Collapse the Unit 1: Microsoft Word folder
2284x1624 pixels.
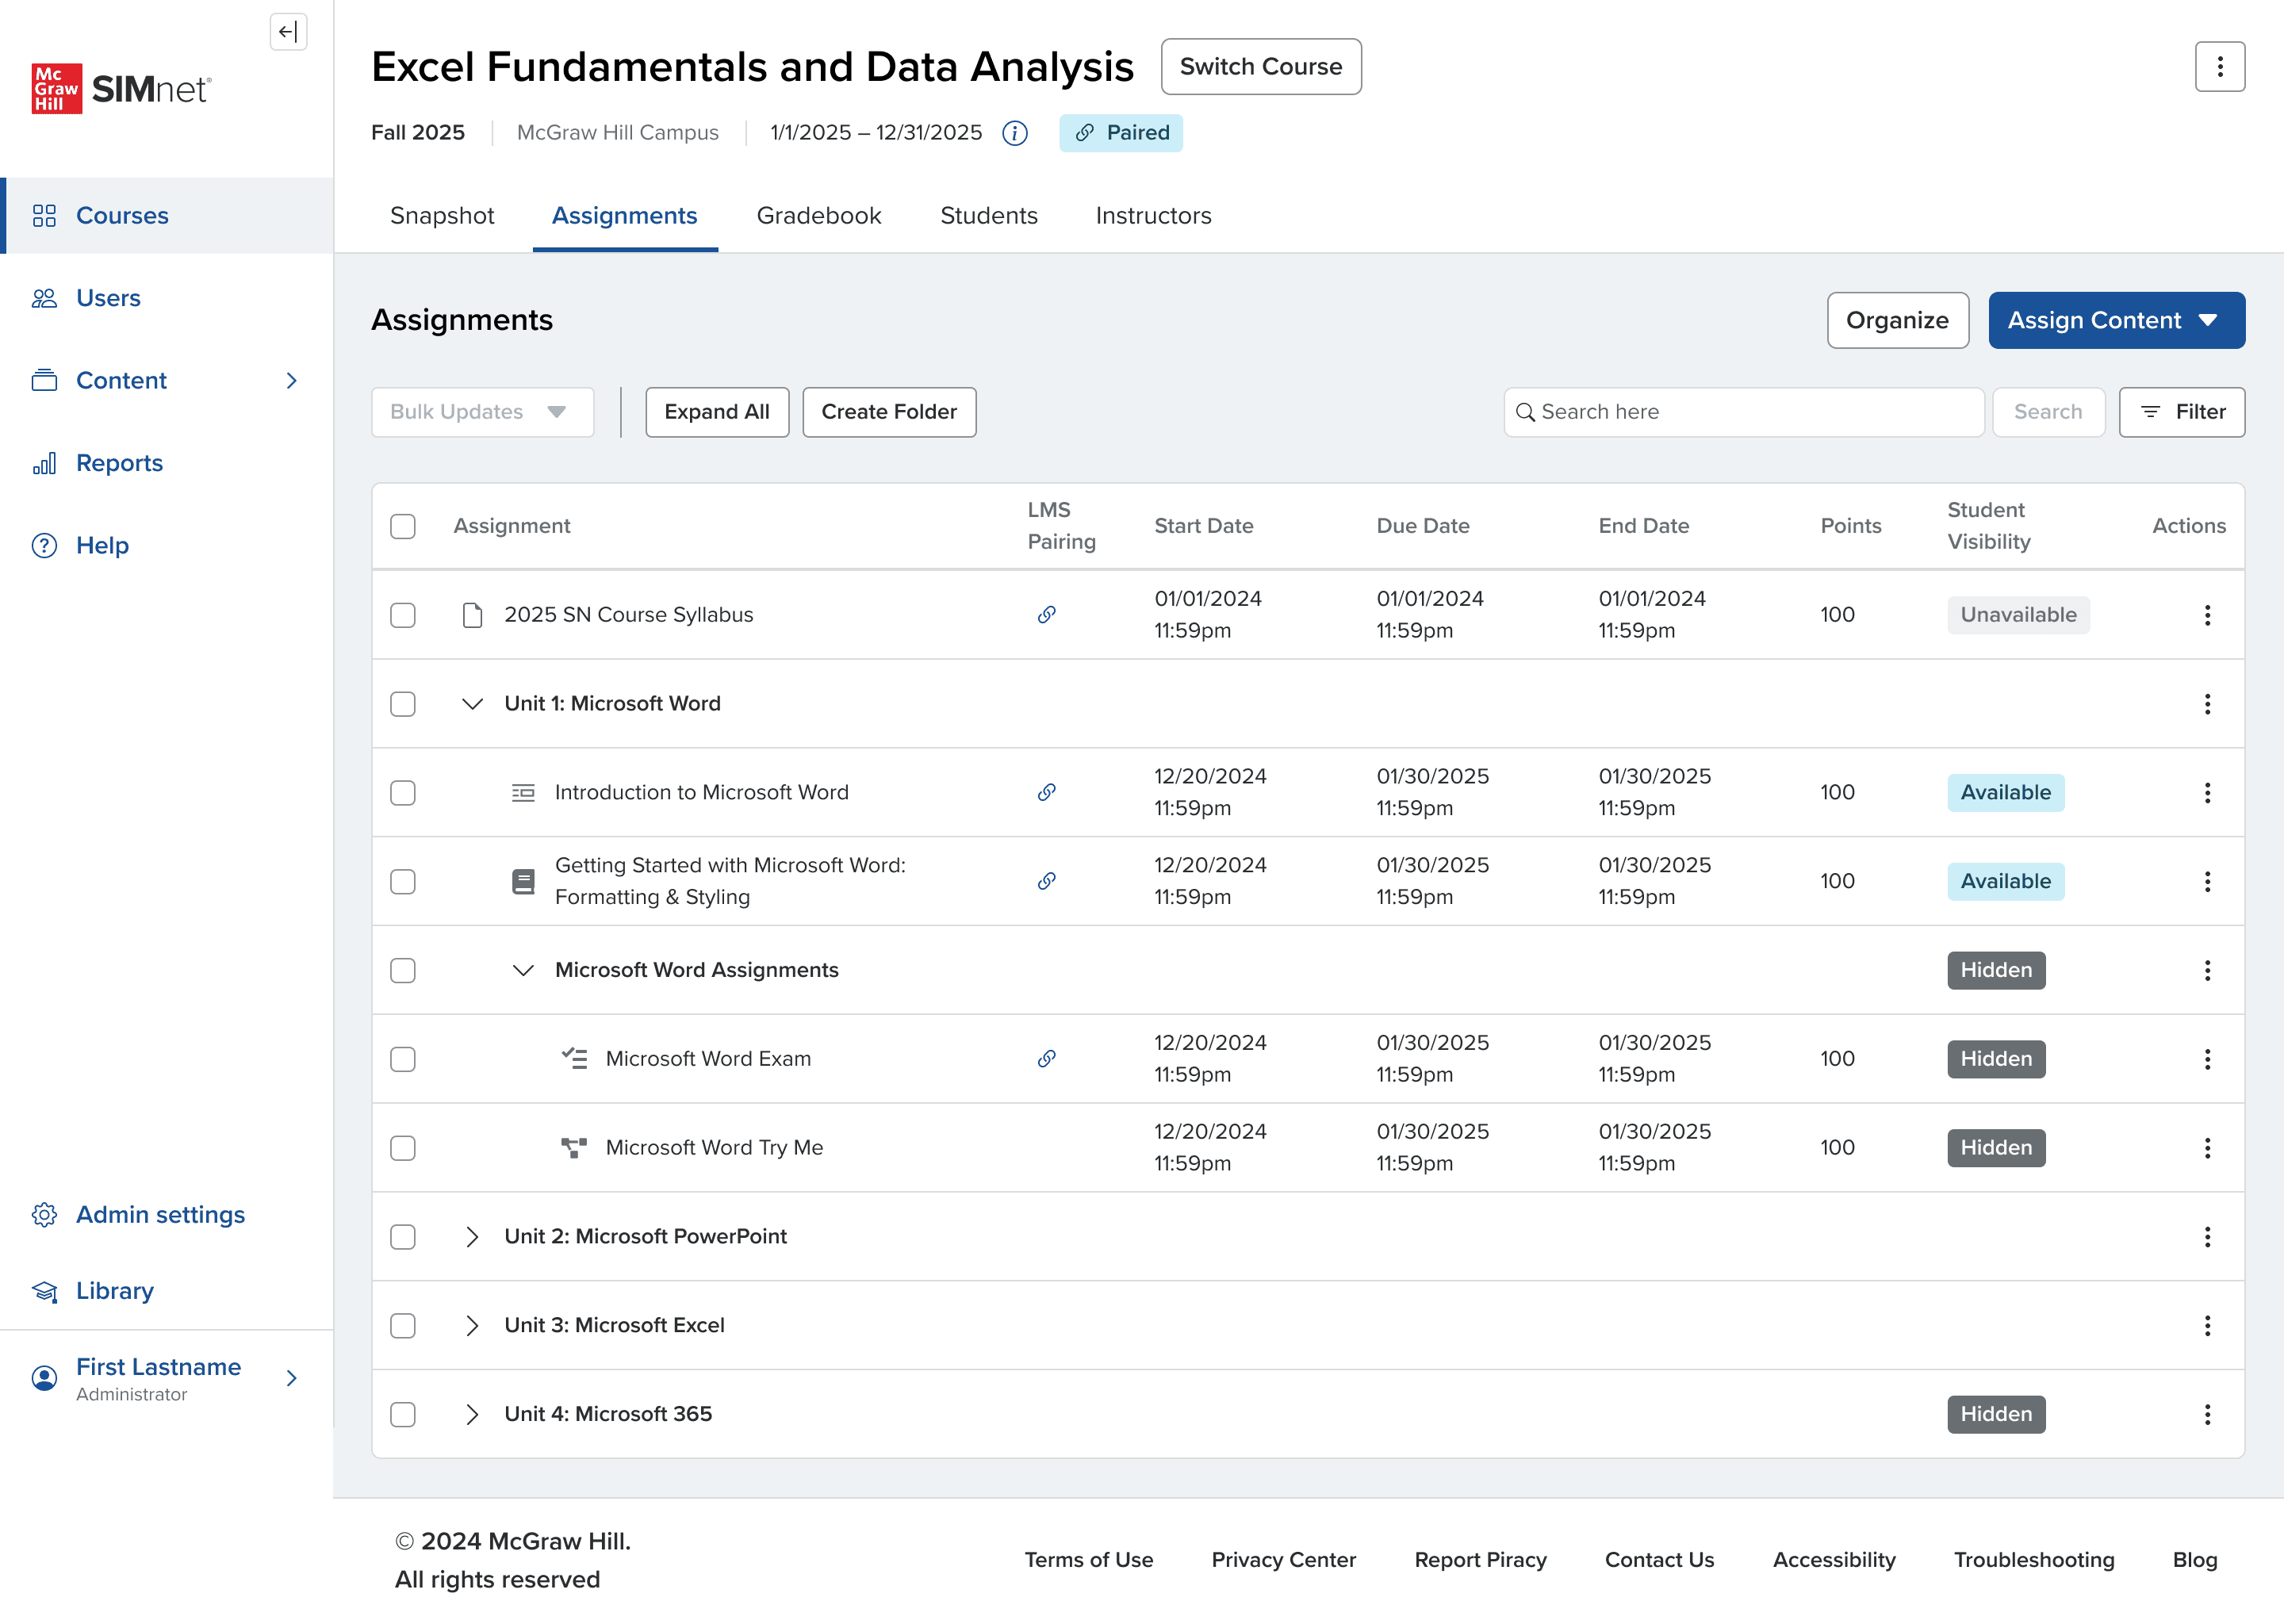coord(472,704)
